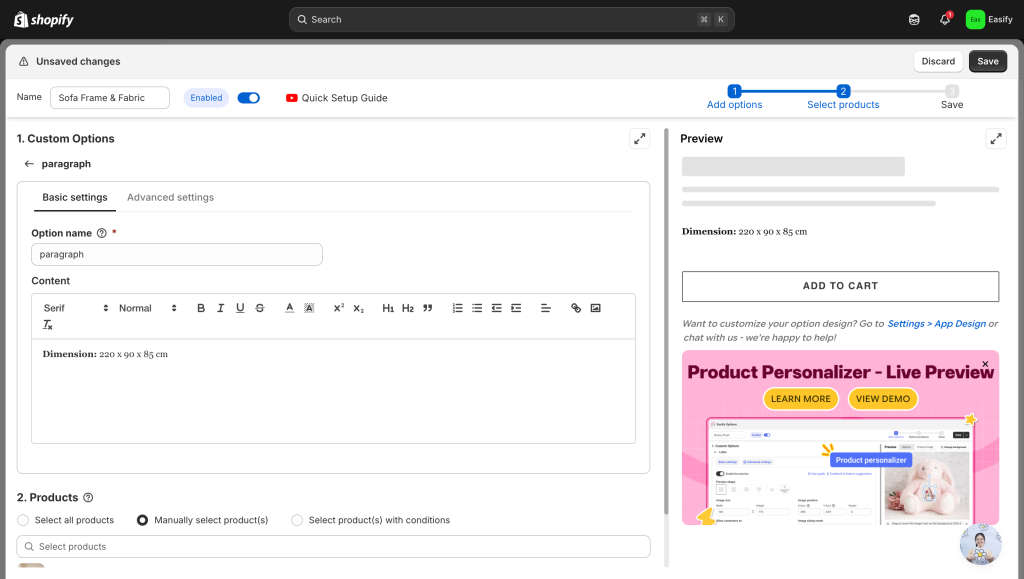Open the Normal text size dropdown
Viewport: 1024px width, 579px height.
tap(147, 308)
